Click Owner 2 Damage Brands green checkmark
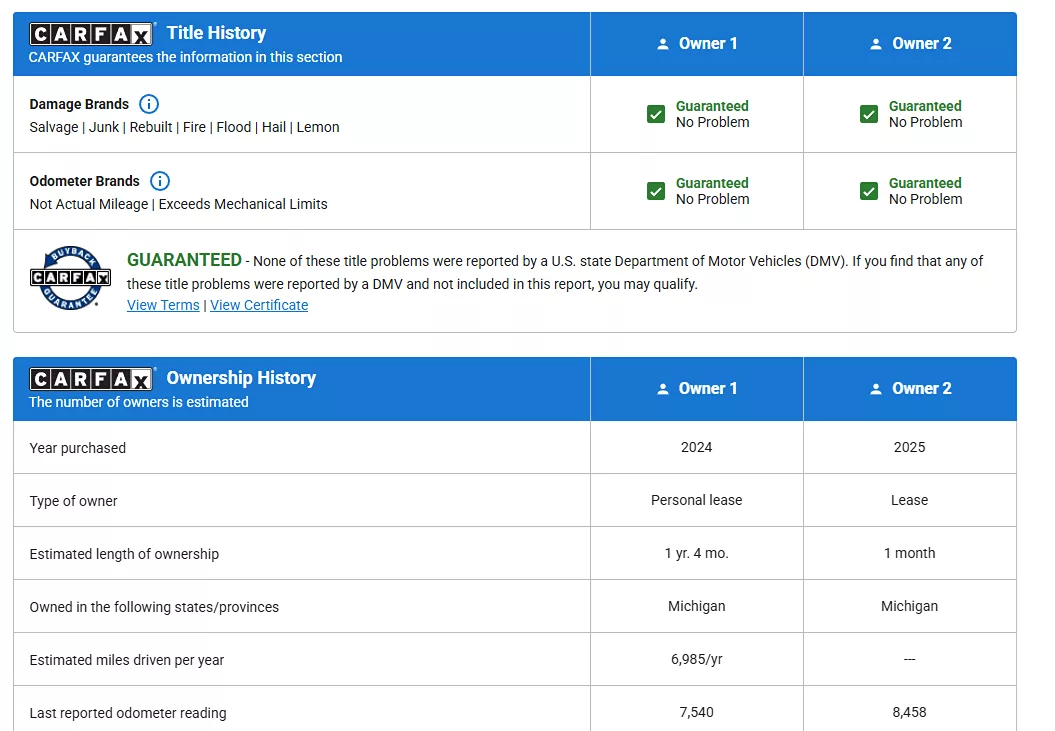Viewport: 1055px width, 731px height. point(869,114)
